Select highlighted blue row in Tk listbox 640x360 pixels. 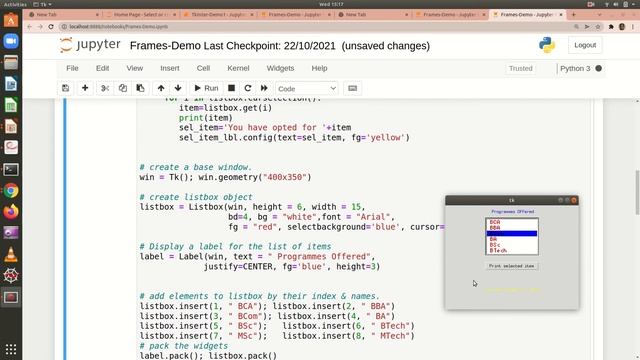[512, 233]
